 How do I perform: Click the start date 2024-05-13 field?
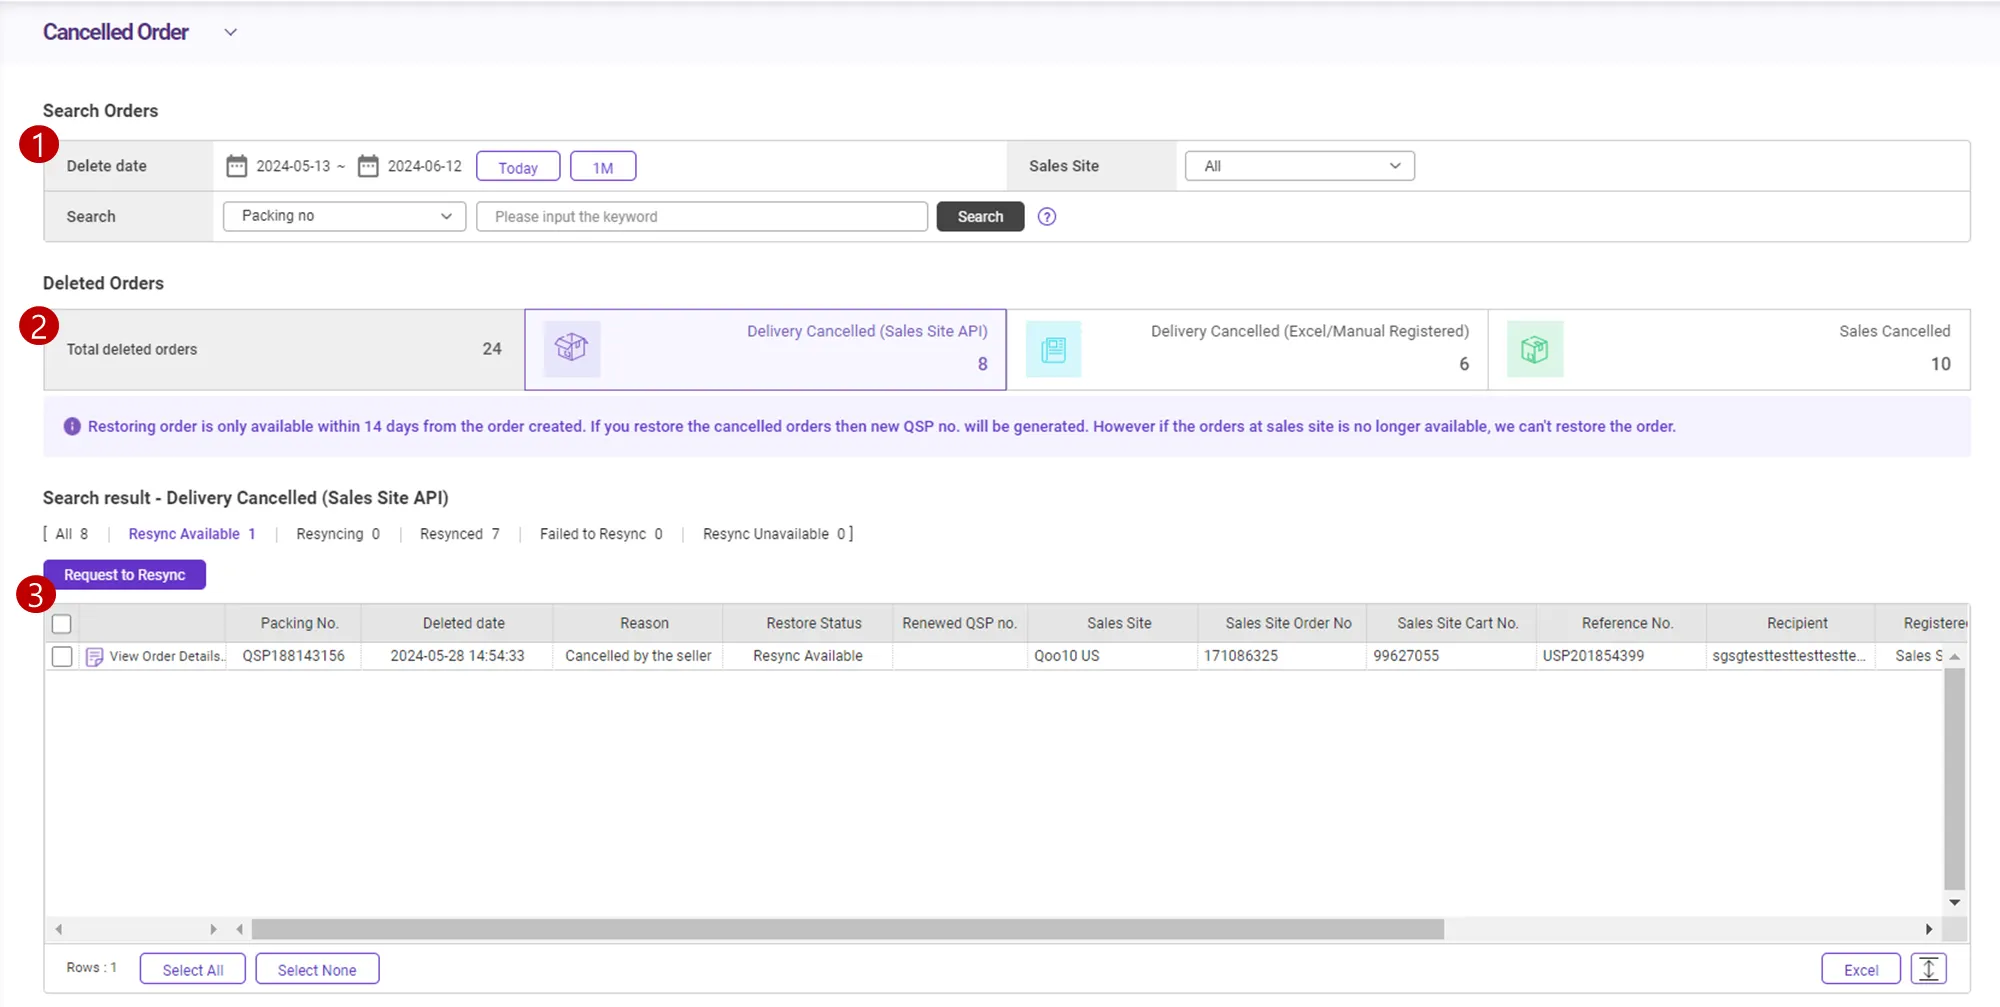pos(293,166)
